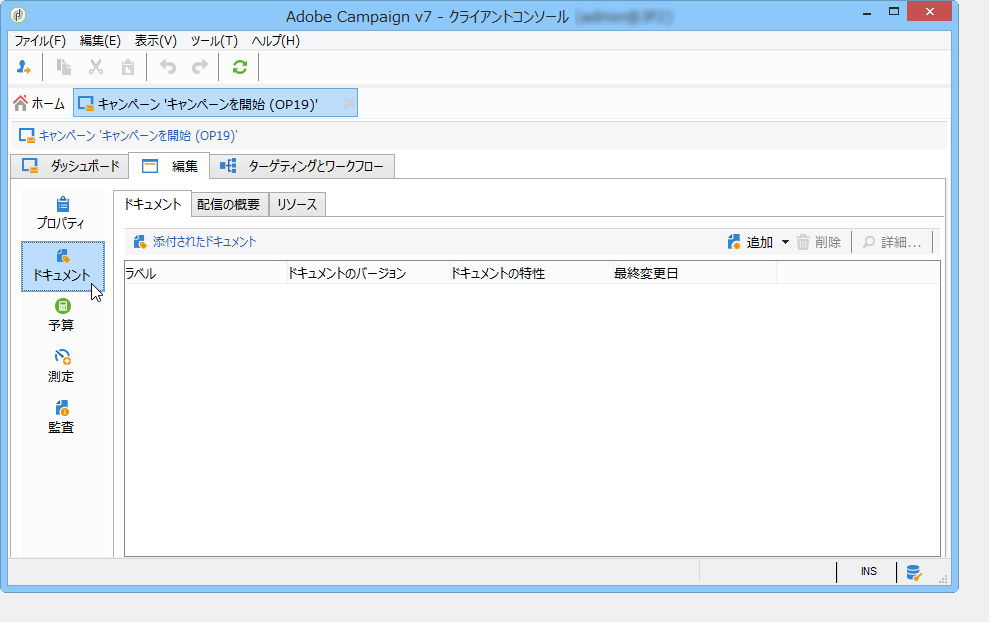The height and width of the screenshot is (622, 989).
Task: Expand the 追加 dropdown arrow
Action: [785, 242]
